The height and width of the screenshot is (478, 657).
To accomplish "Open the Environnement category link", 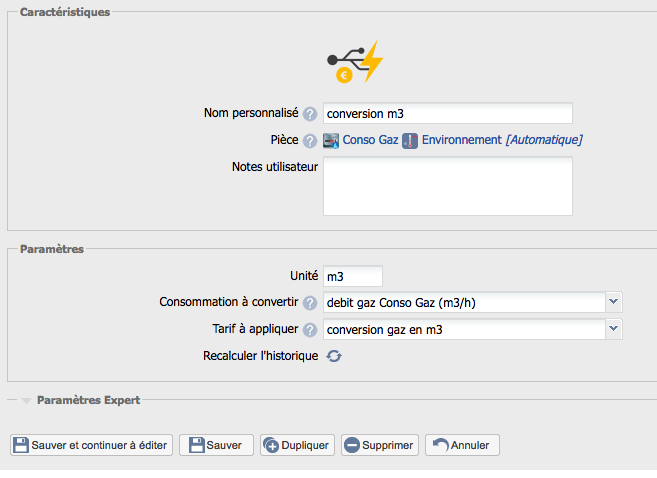I will pyautogui.click(x=460, y=141).
